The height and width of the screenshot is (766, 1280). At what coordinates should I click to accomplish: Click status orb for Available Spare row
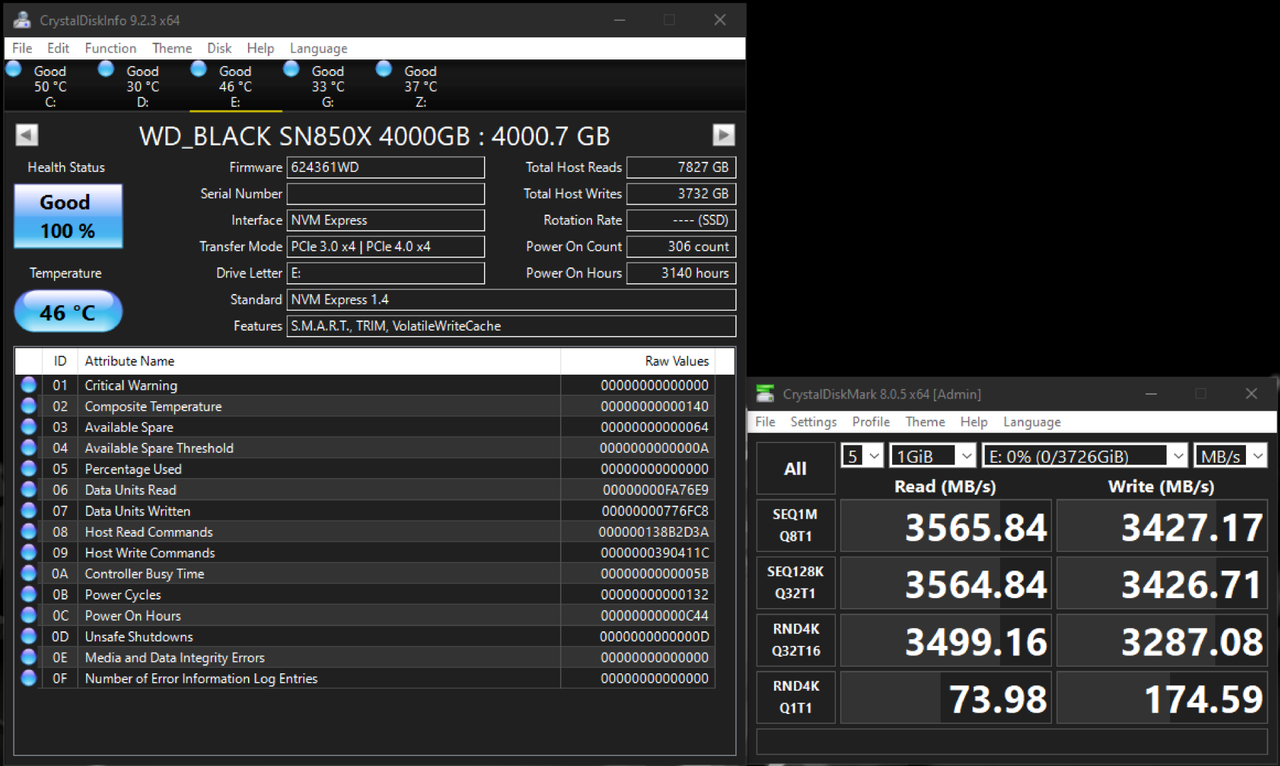29,427
